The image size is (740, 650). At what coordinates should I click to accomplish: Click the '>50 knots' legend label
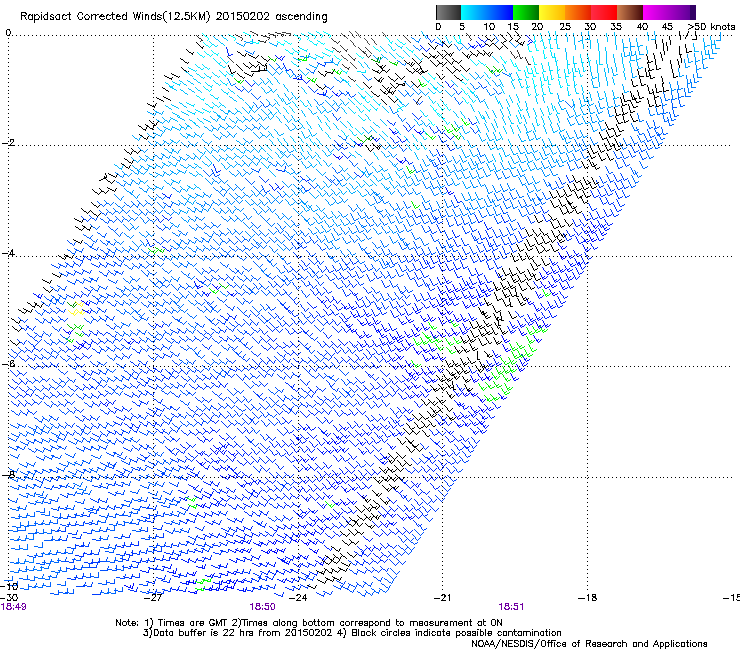pyautogui.click(x=711, y=27)
